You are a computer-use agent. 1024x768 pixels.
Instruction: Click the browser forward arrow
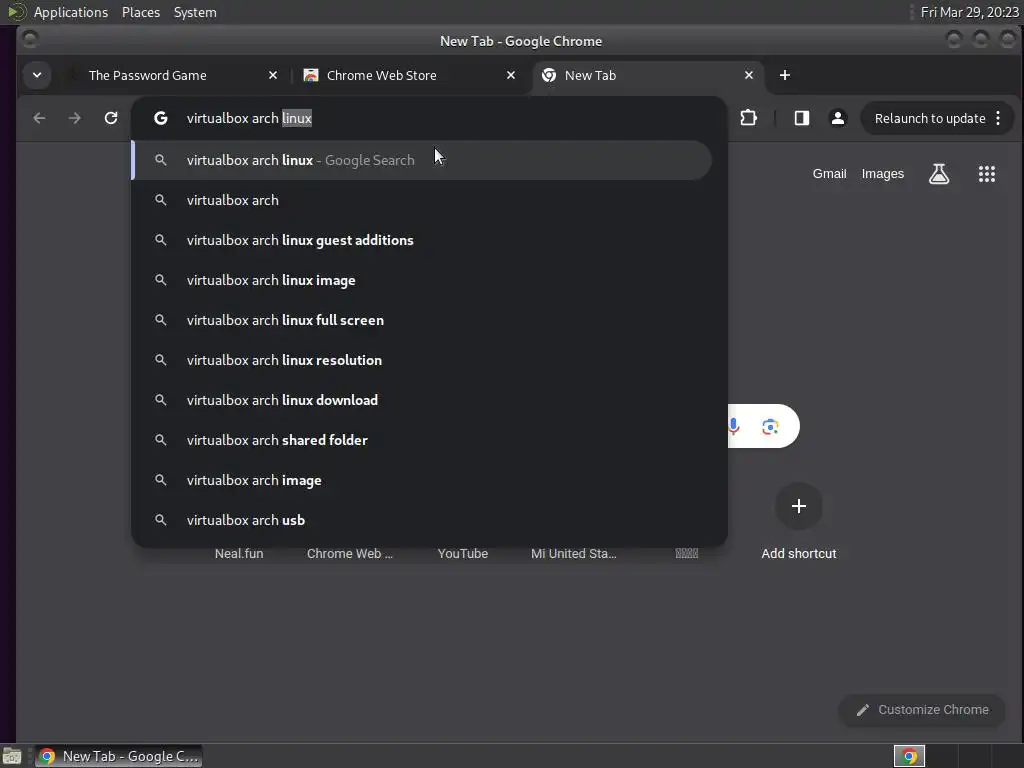(75, 118)
